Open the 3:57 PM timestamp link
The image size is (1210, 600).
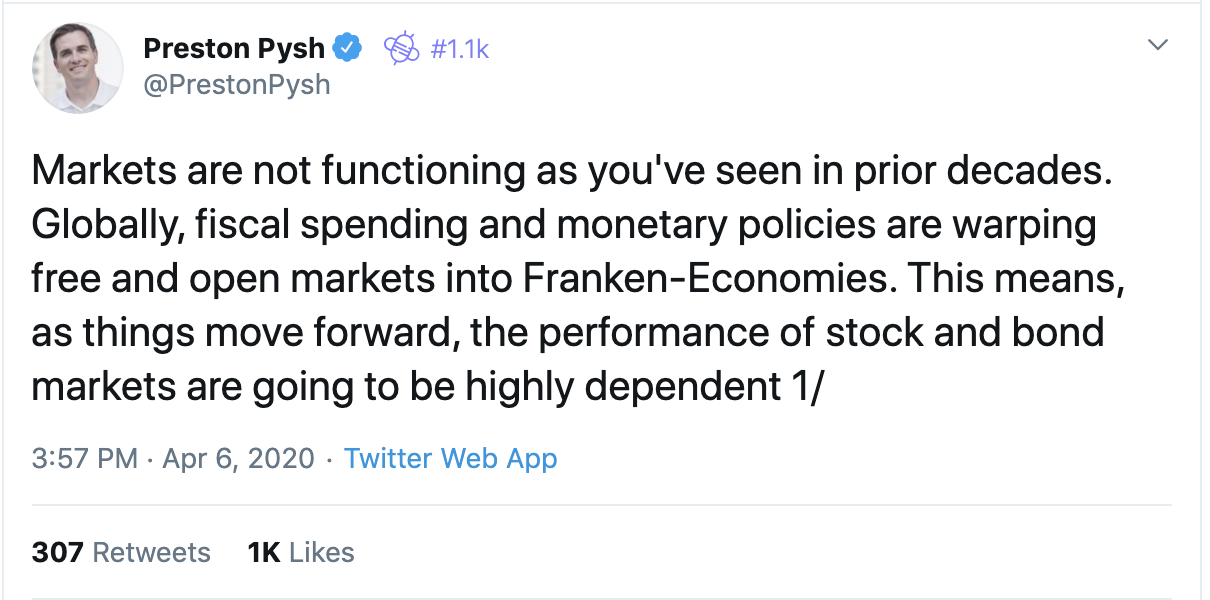(x=85, y=459)
